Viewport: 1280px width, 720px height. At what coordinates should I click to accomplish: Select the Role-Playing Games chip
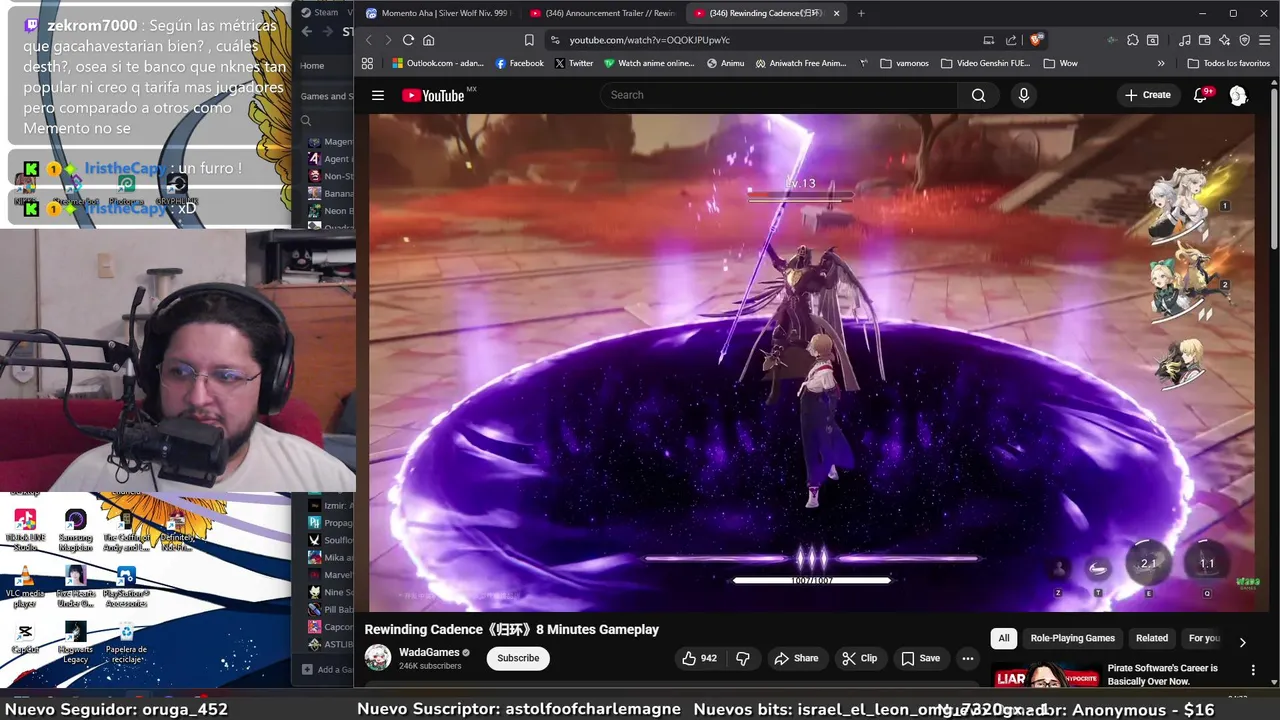tap(1072, 638)
